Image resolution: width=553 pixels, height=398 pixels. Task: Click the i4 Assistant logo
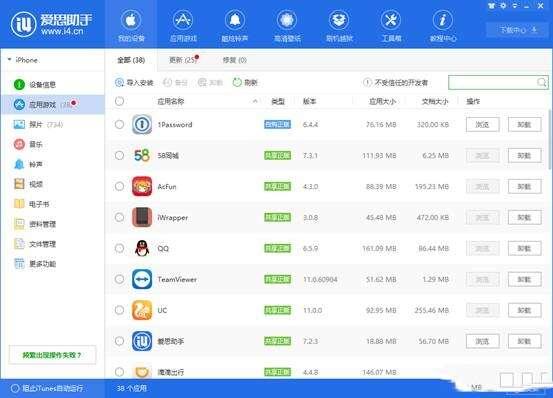(x=51, y=24)
